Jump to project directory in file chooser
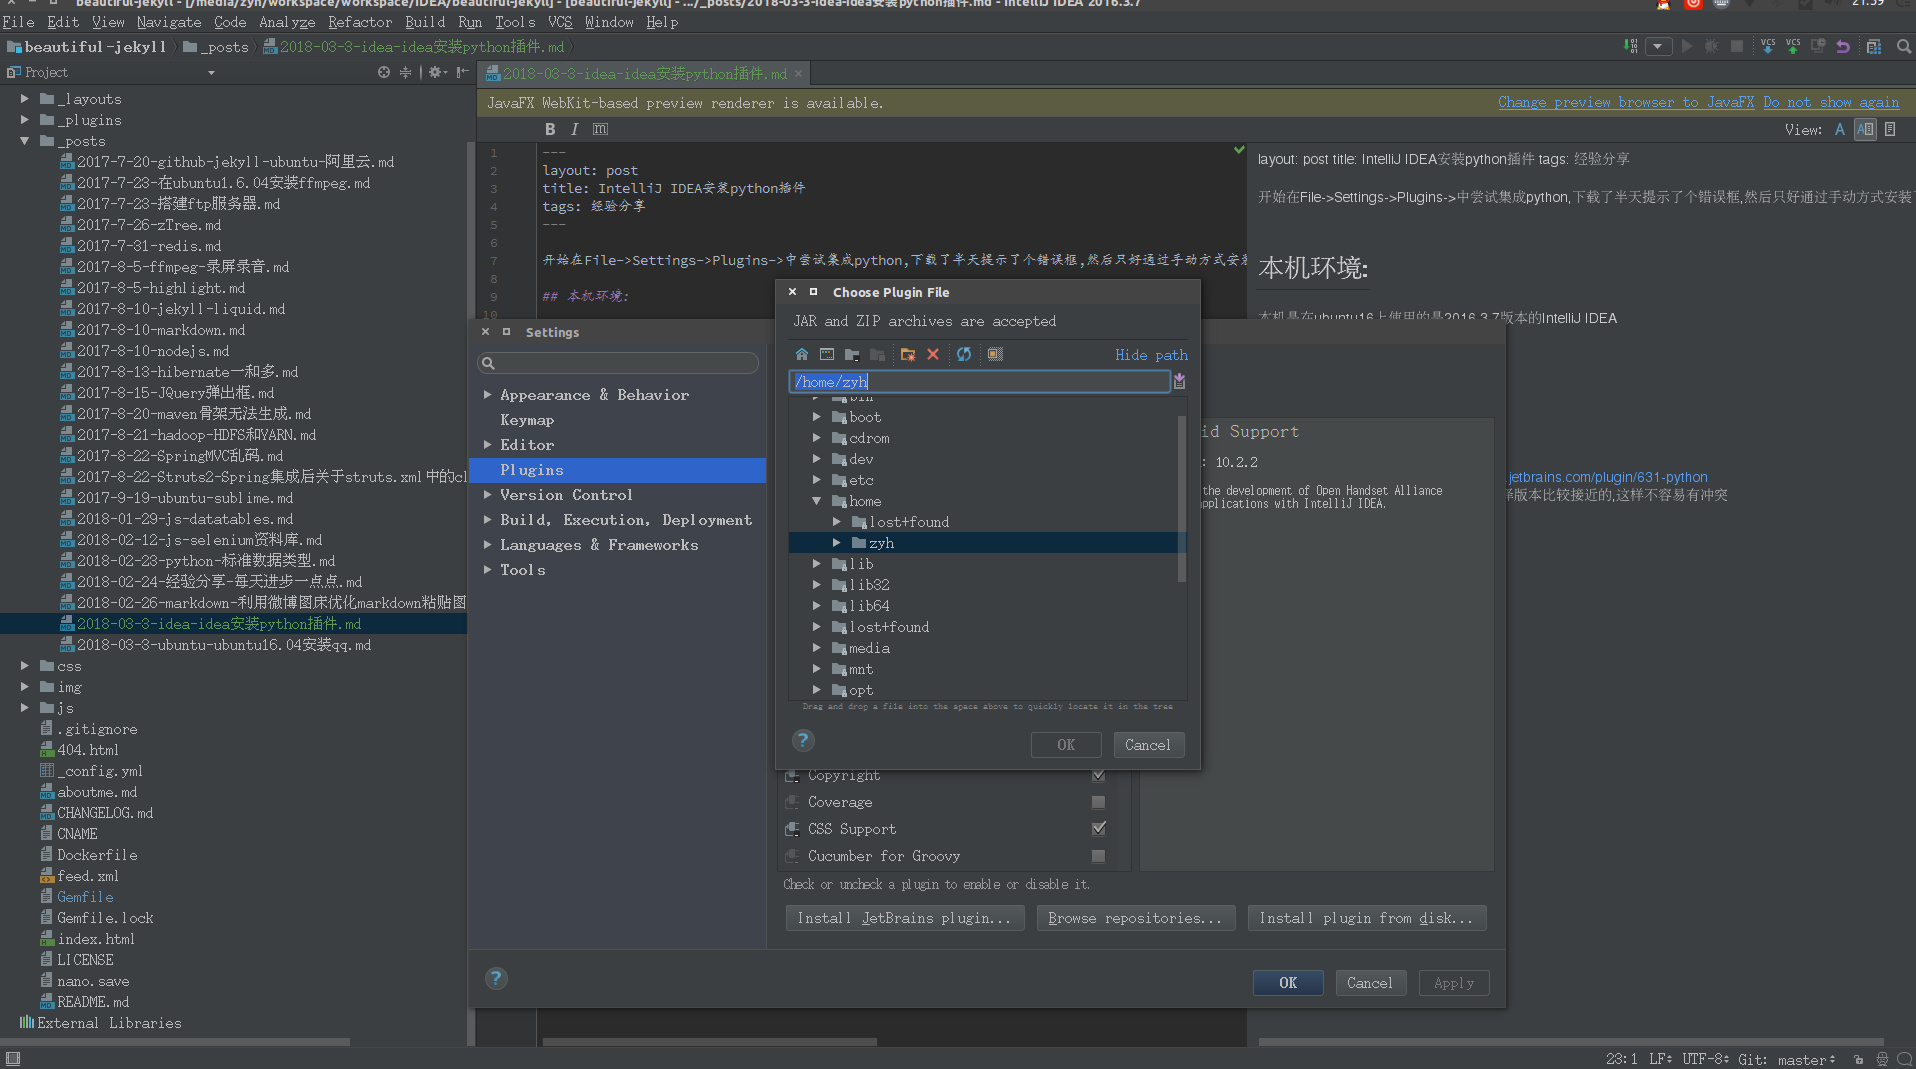 point(852,354)
